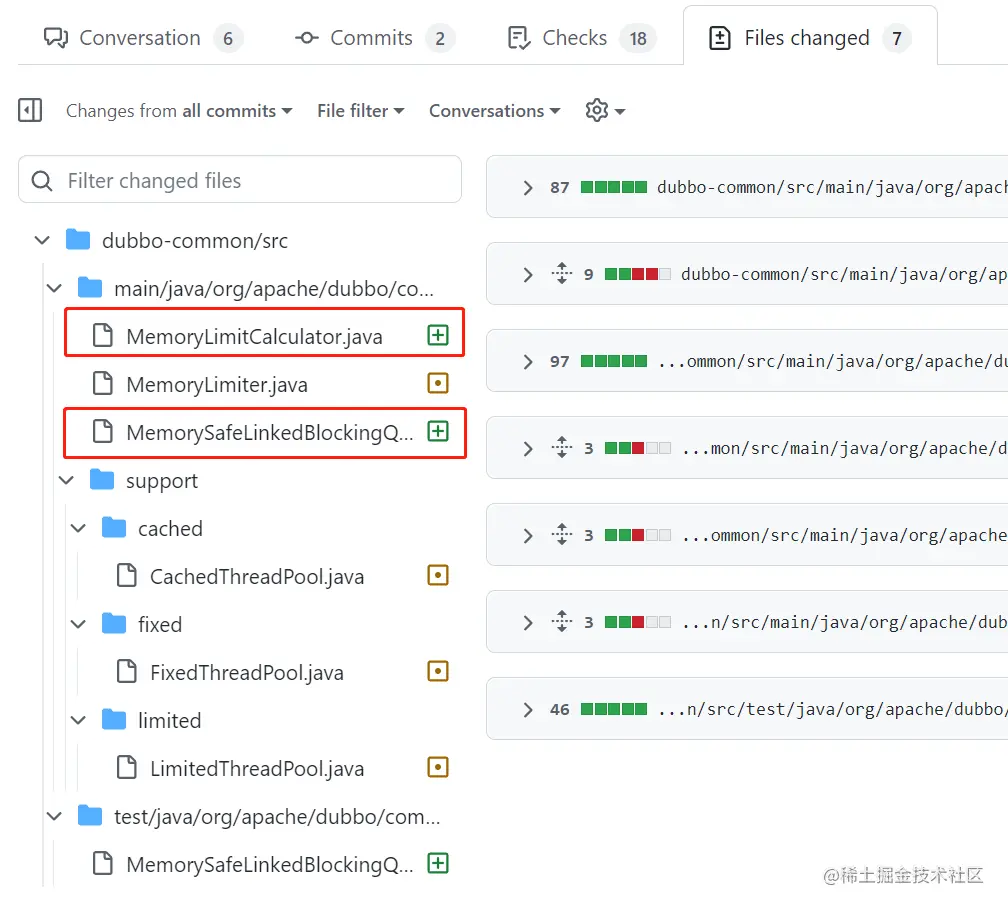Click the added icon beside the MemorySafeLinkedBlockingQ... file under main/java
This screenshot has height=909, width=1008.
438,431
